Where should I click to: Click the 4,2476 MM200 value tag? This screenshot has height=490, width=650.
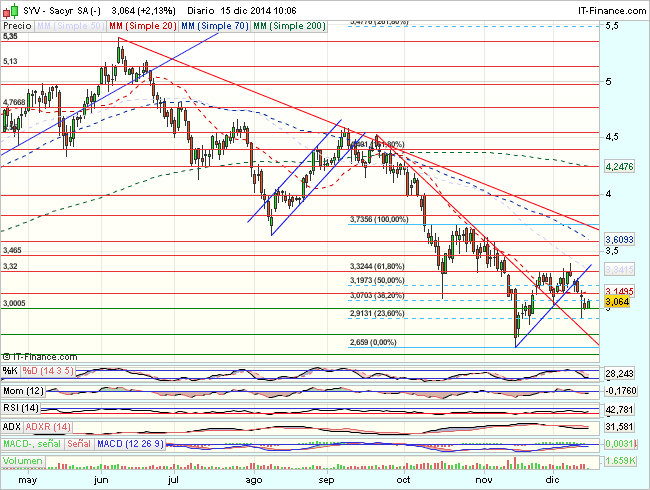pos(619,166)
